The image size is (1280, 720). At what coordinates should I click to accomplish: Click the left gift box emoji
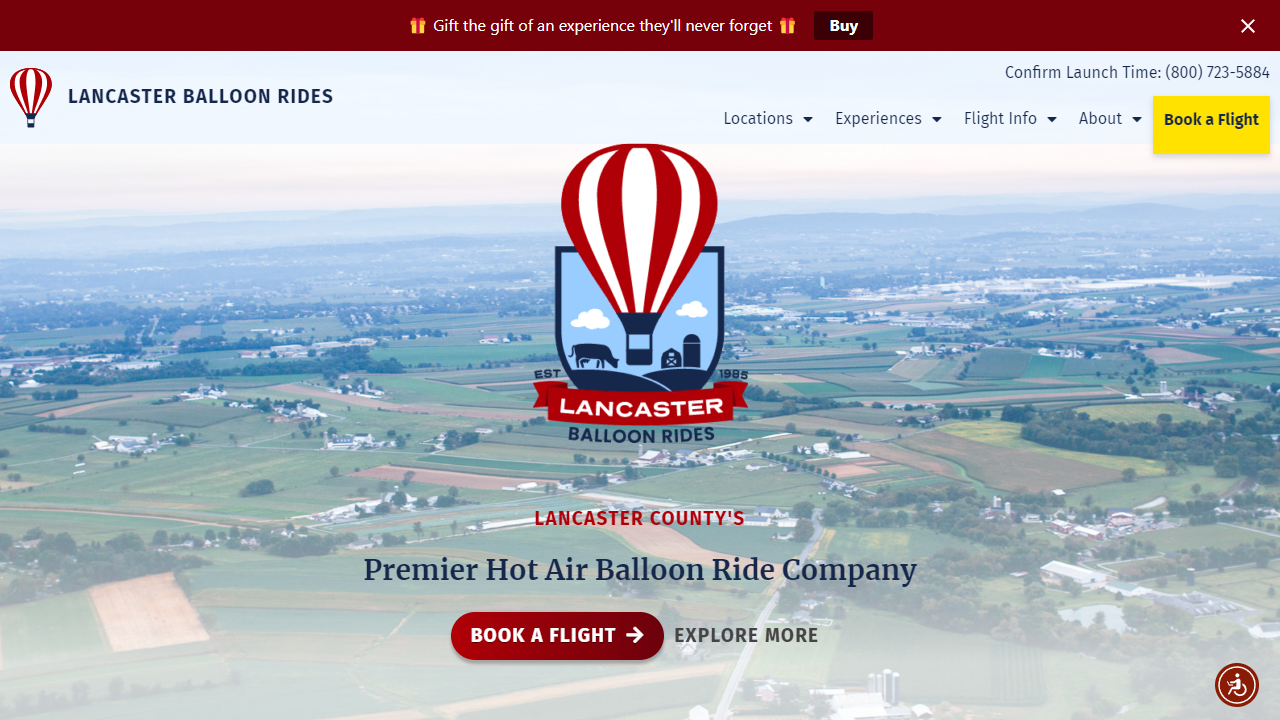click(x=418, y=26)
